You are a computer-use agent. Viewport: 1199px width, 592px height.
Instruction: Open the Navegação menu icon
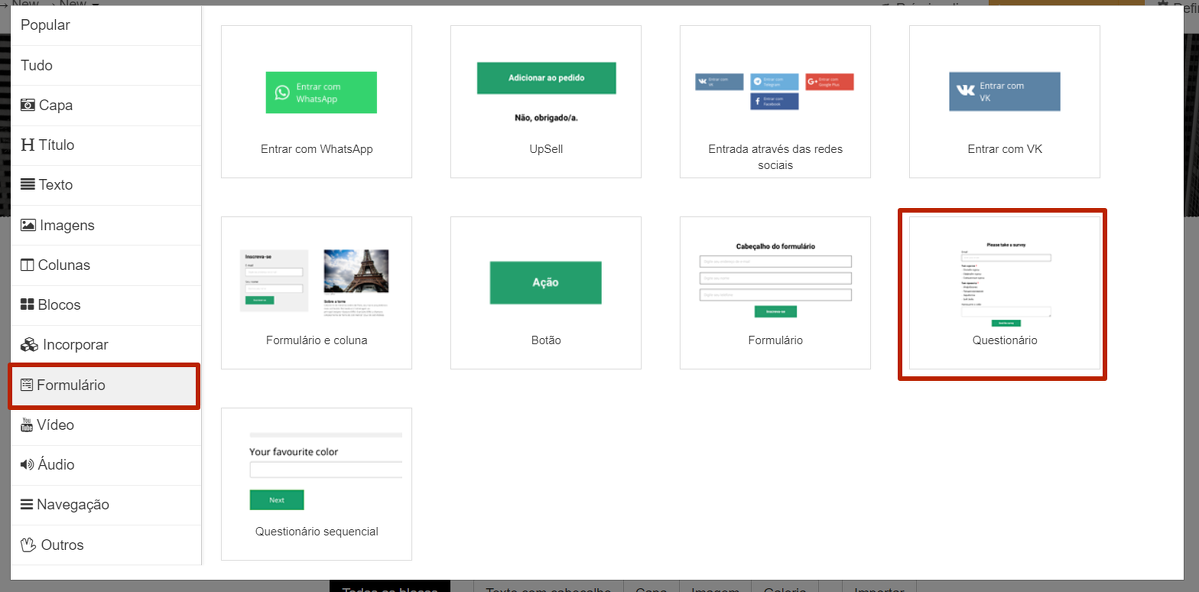pos(27,505)
